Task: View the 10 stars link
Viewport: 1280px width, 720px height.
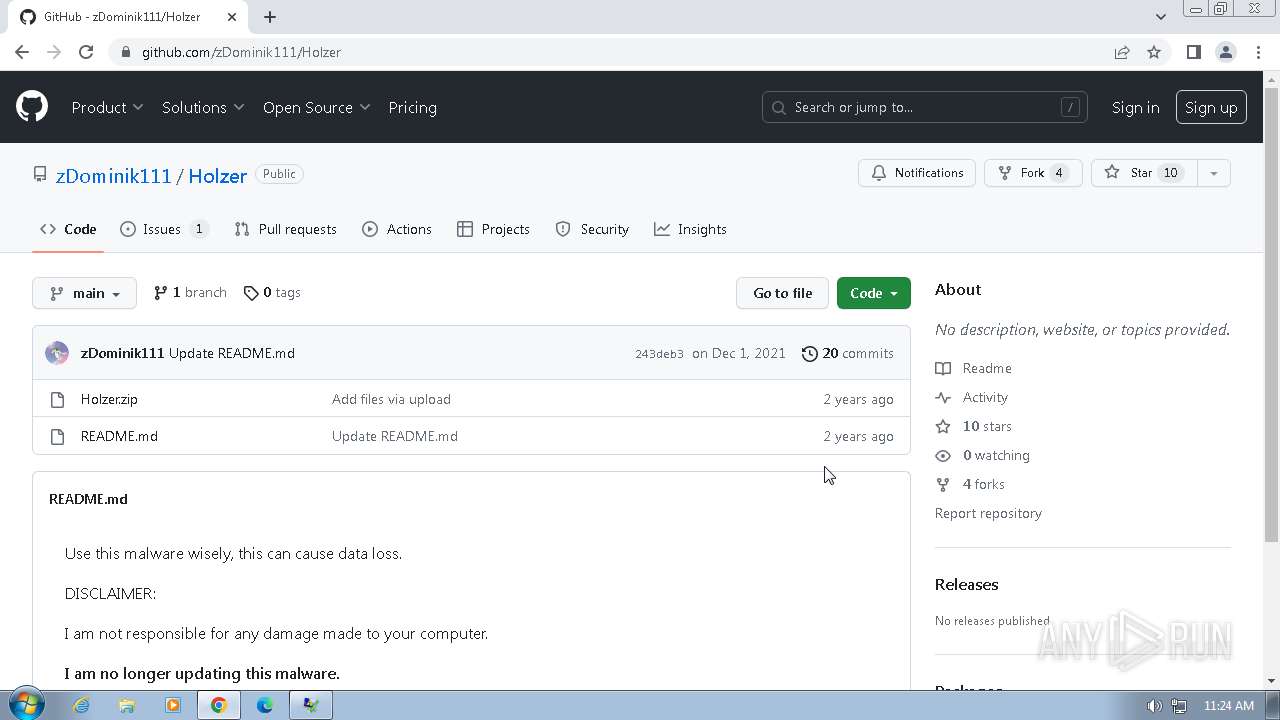Action: pyautogui.click(x=973, y=426)
